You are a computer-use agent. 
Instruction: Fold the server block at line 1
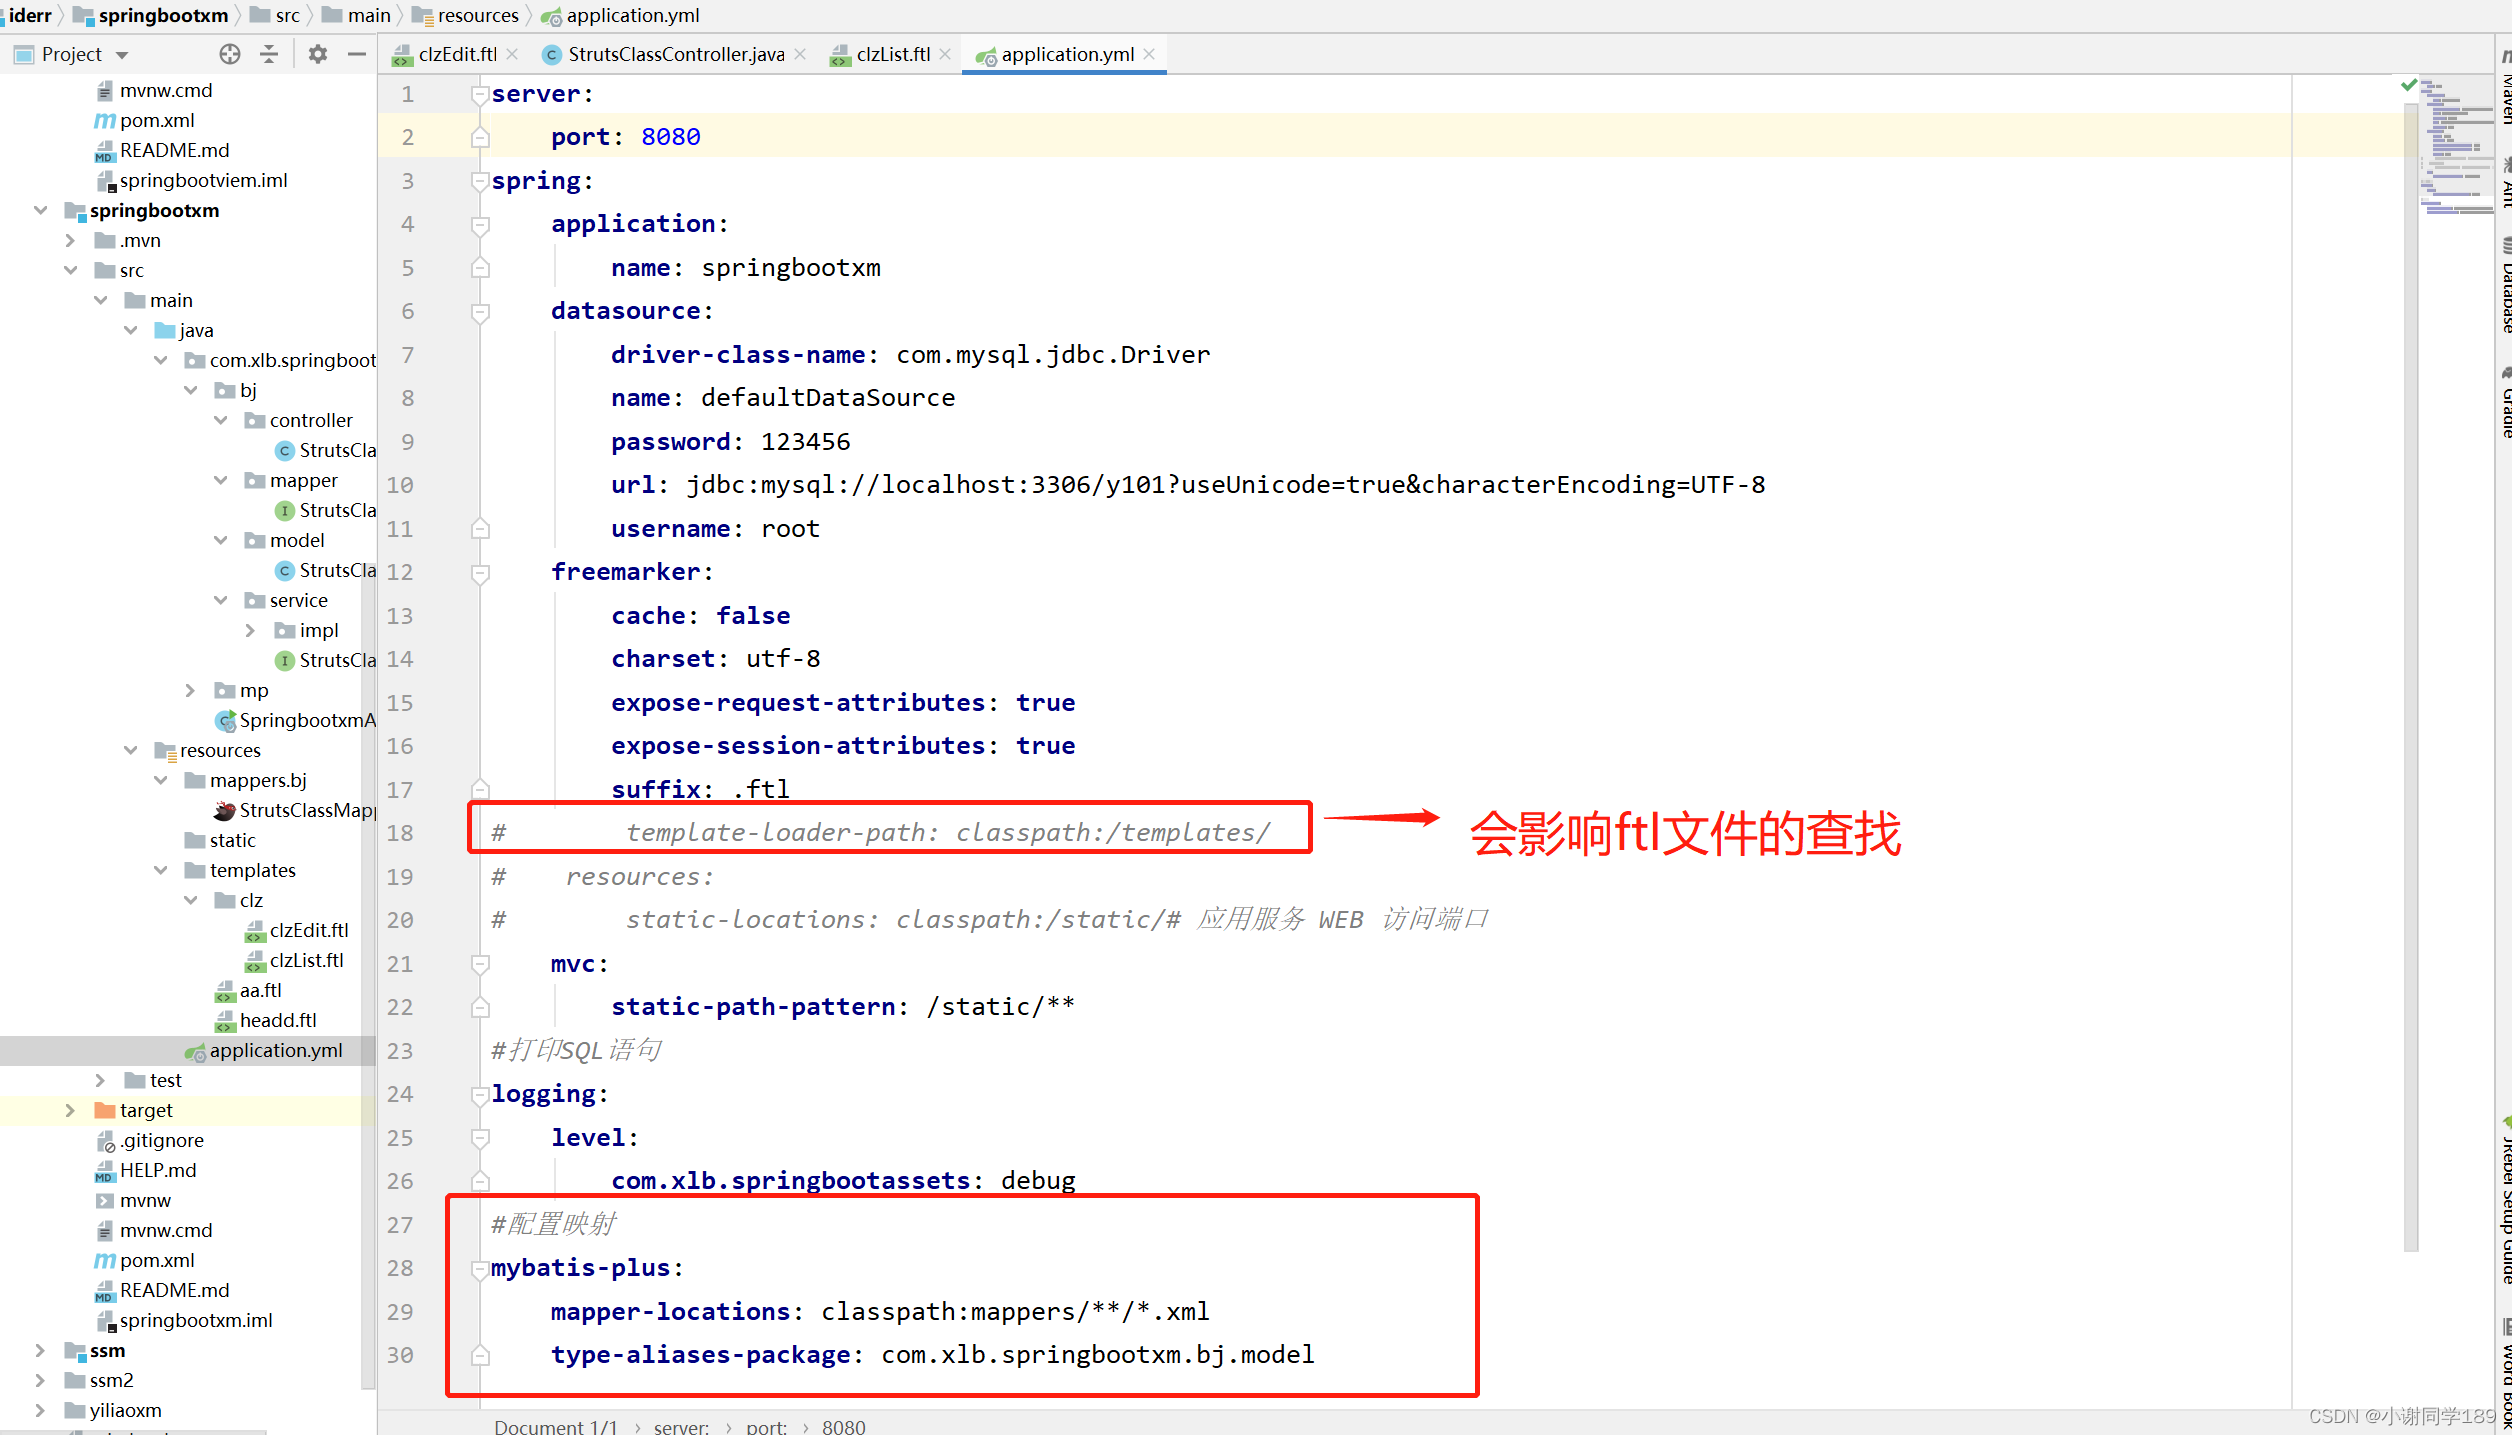point(480,94)
